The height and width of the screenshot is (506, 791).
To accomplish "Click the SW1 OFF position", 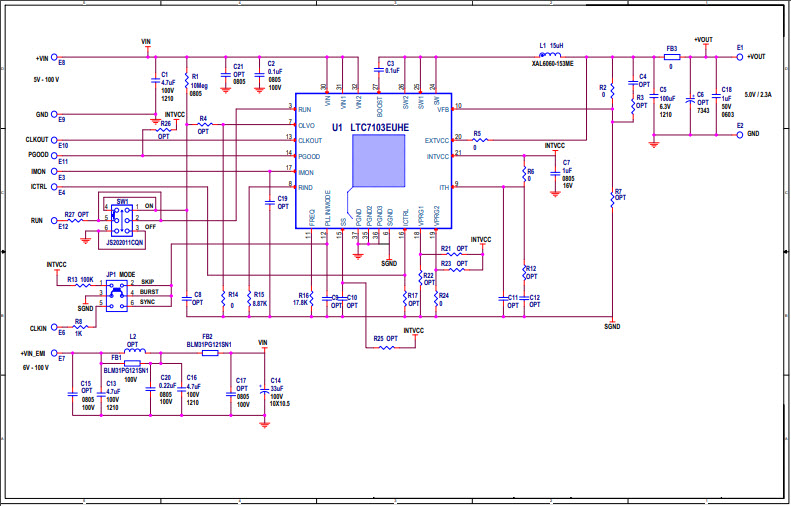I will (x=149, y=228).
